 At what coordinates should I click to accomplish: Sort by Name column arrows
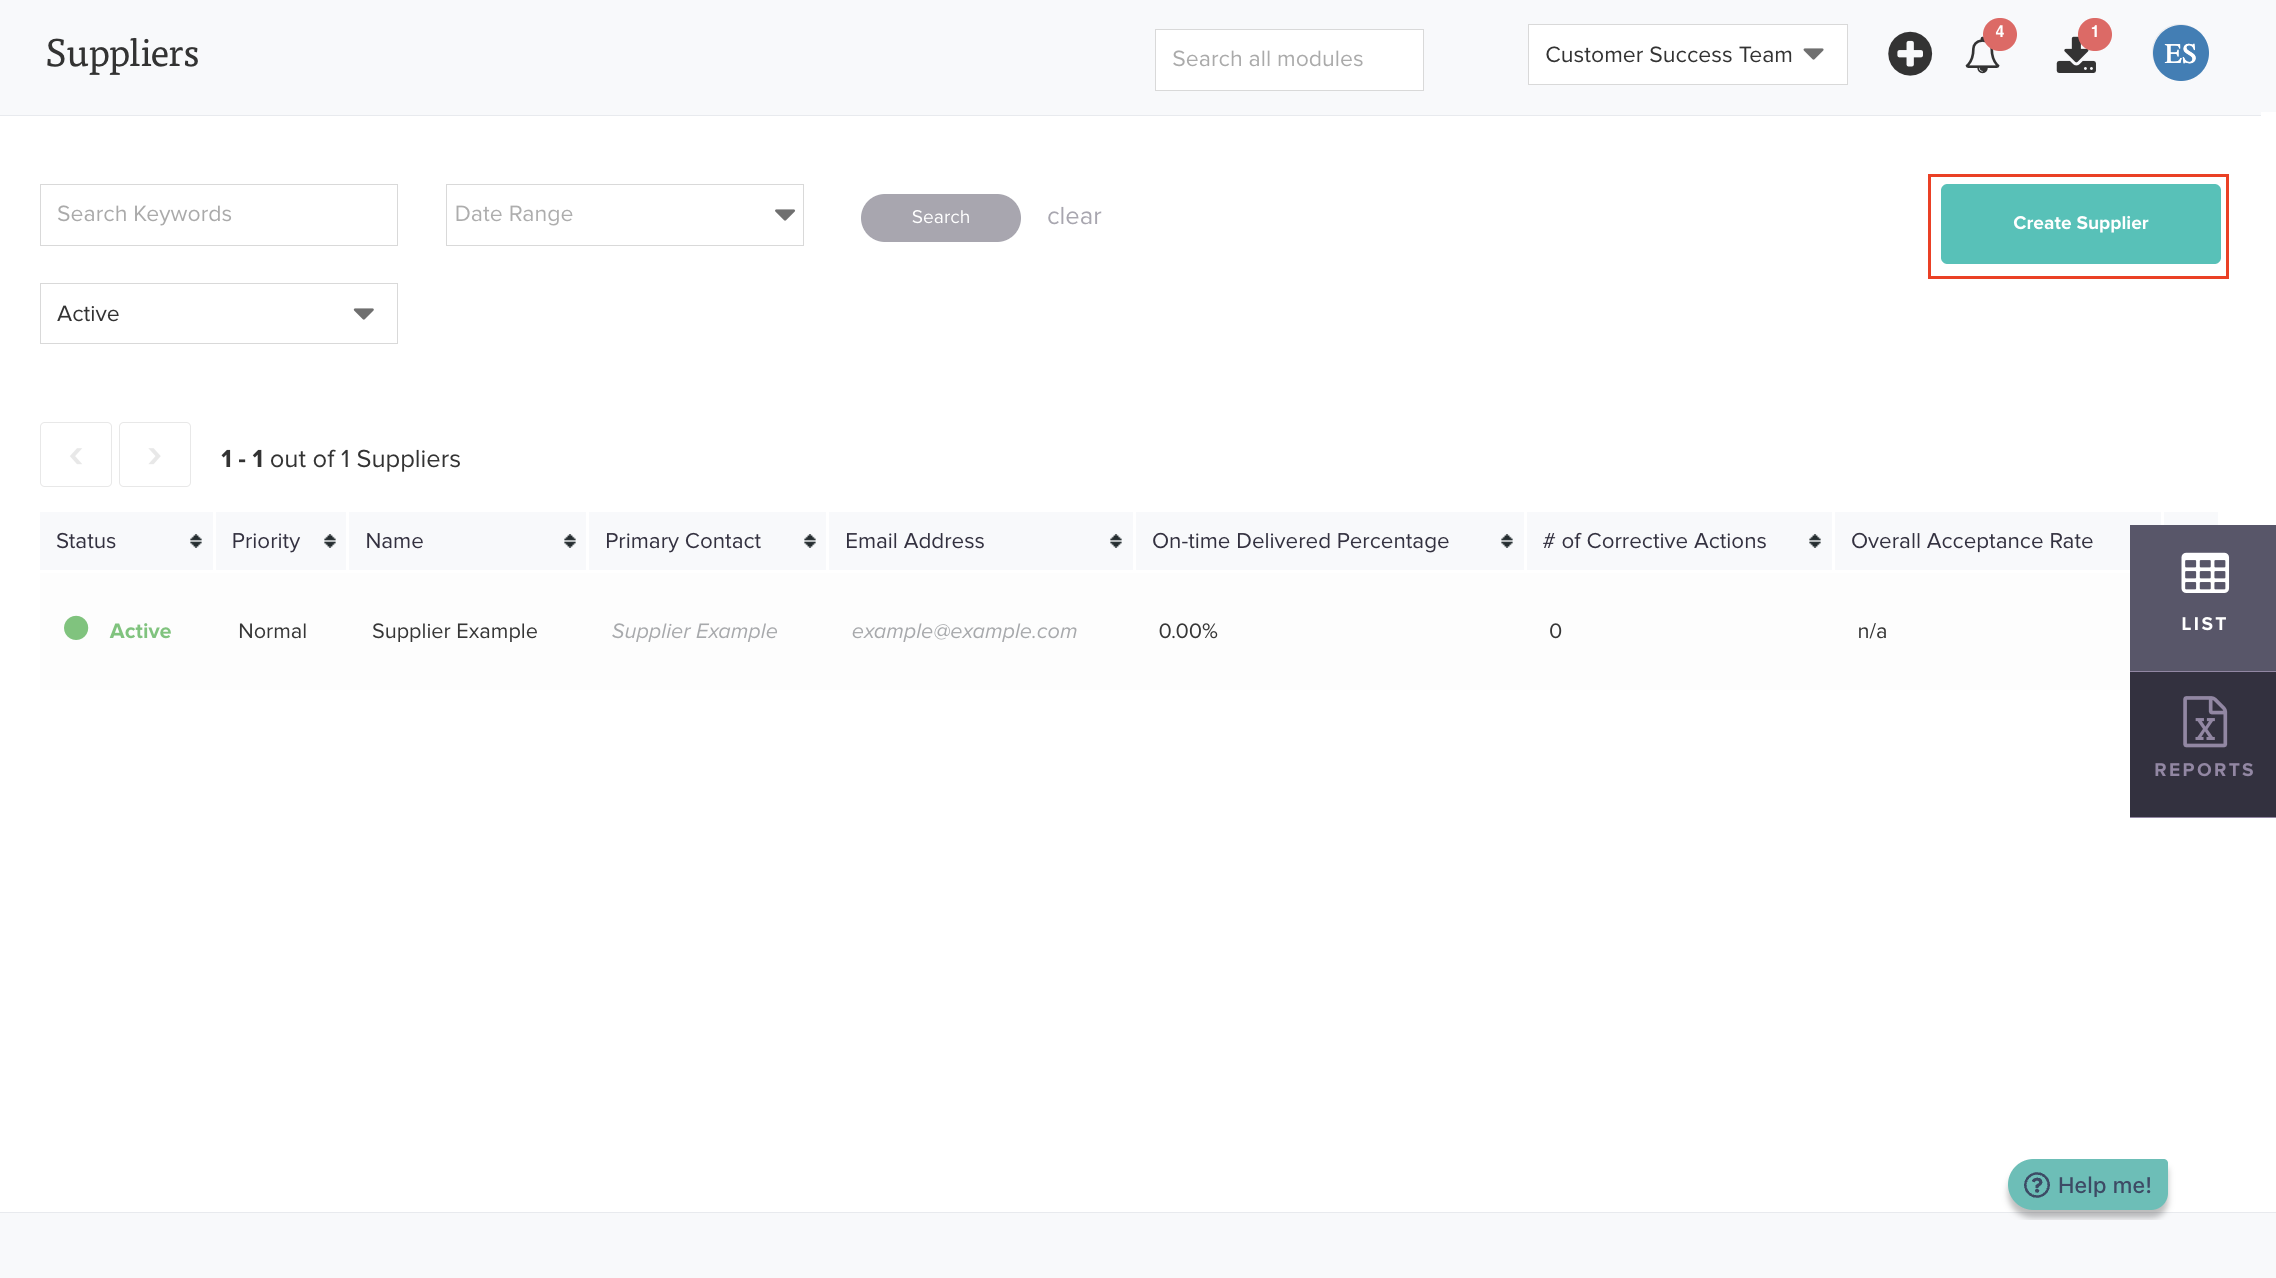[569, 541]
